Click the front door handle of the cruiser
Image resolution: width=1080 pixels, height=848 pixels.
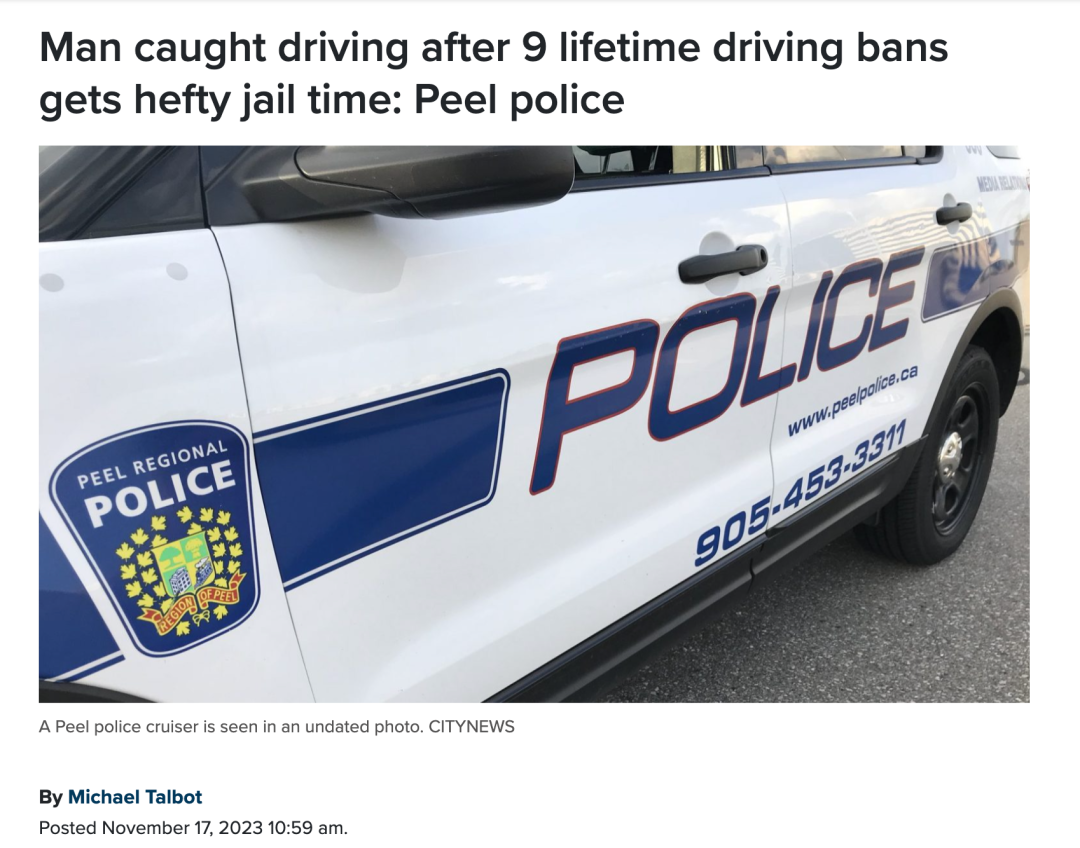tap(723, 263)
